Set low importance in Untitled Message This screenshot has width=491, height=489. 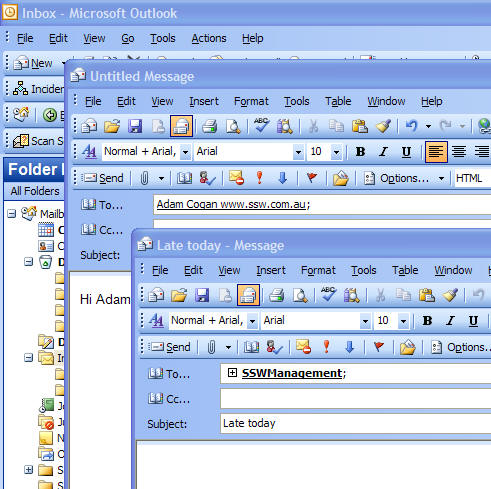tap(283, 178)
